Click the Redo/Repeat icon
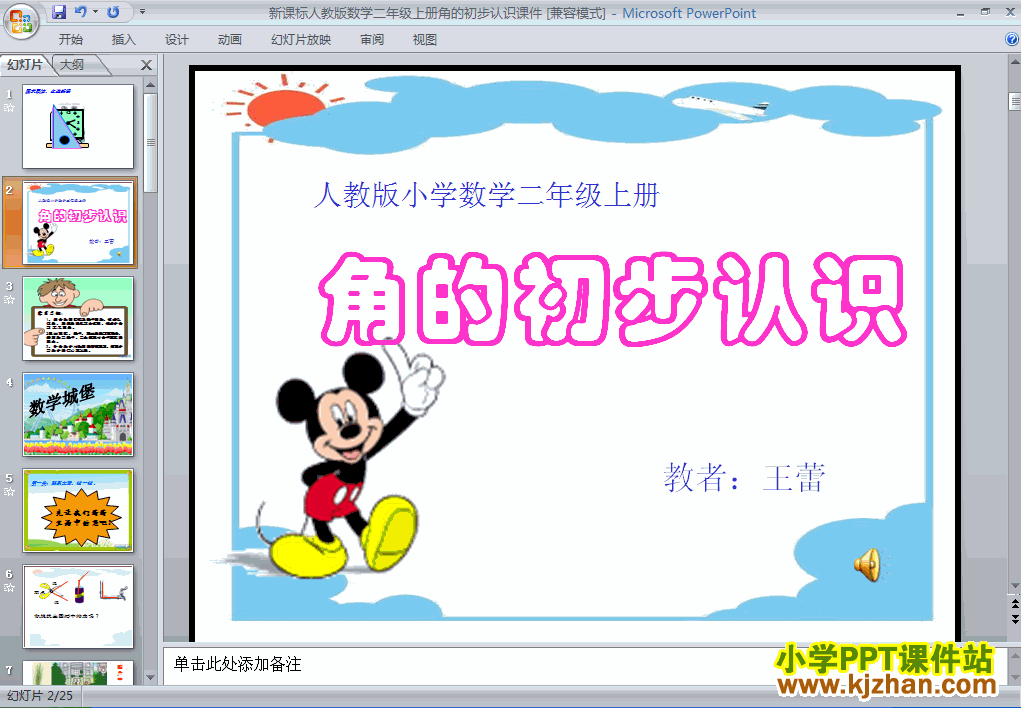1021x708 pixels. point(113,12)
